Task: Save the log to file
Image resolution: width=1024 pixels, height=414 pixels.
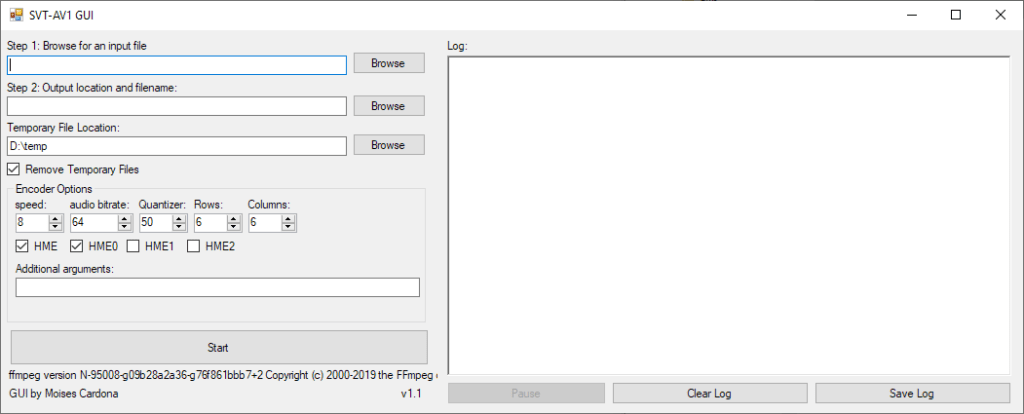Action: (912, 394)
